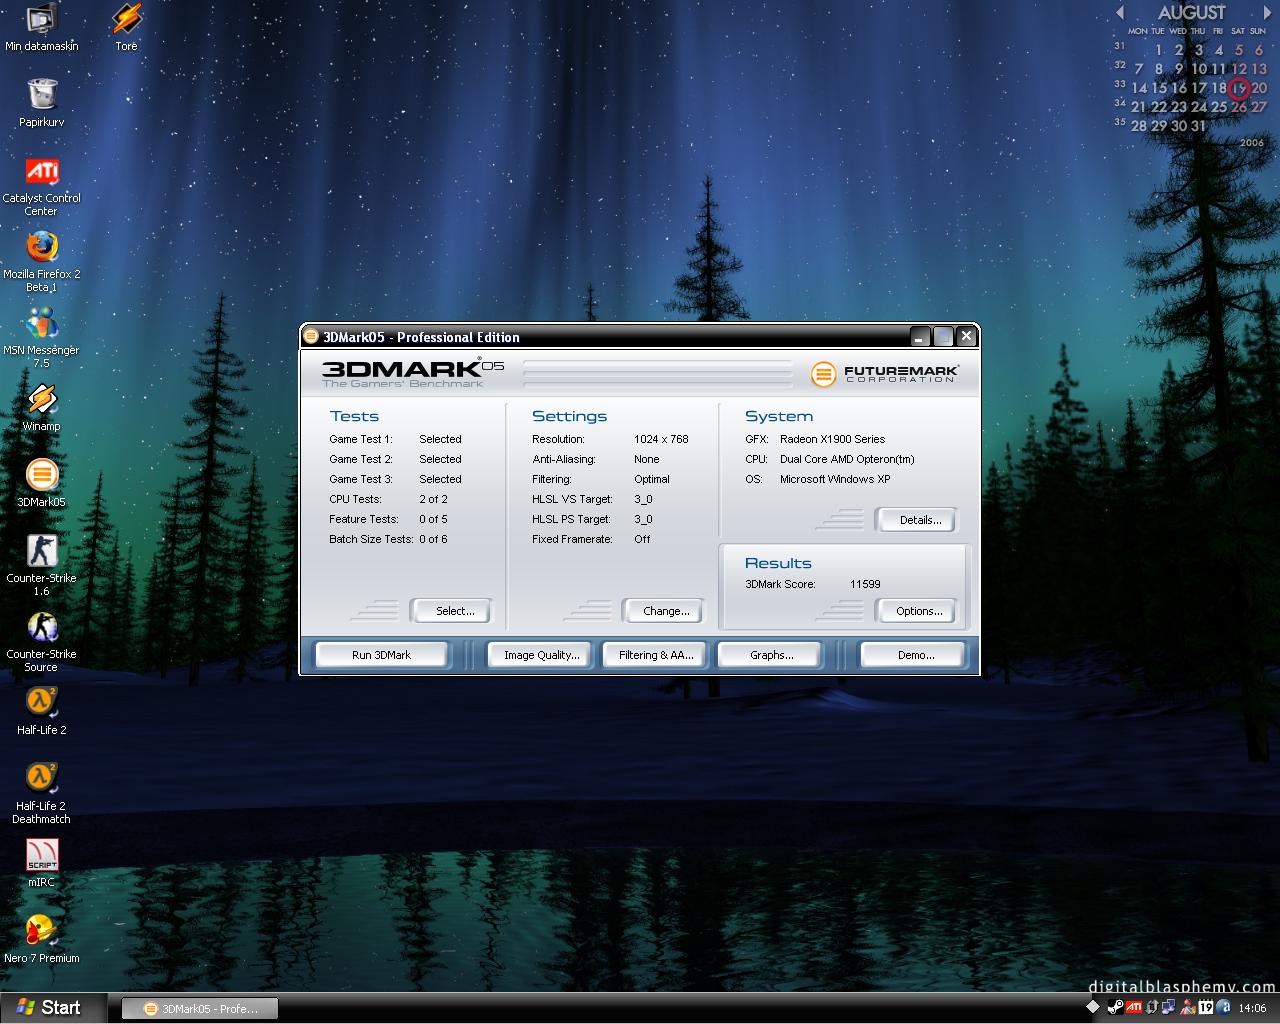Launch Counter-Strike 1.6 shortcut
Screen dimensions: 1280x1024
tap(41, 565)
